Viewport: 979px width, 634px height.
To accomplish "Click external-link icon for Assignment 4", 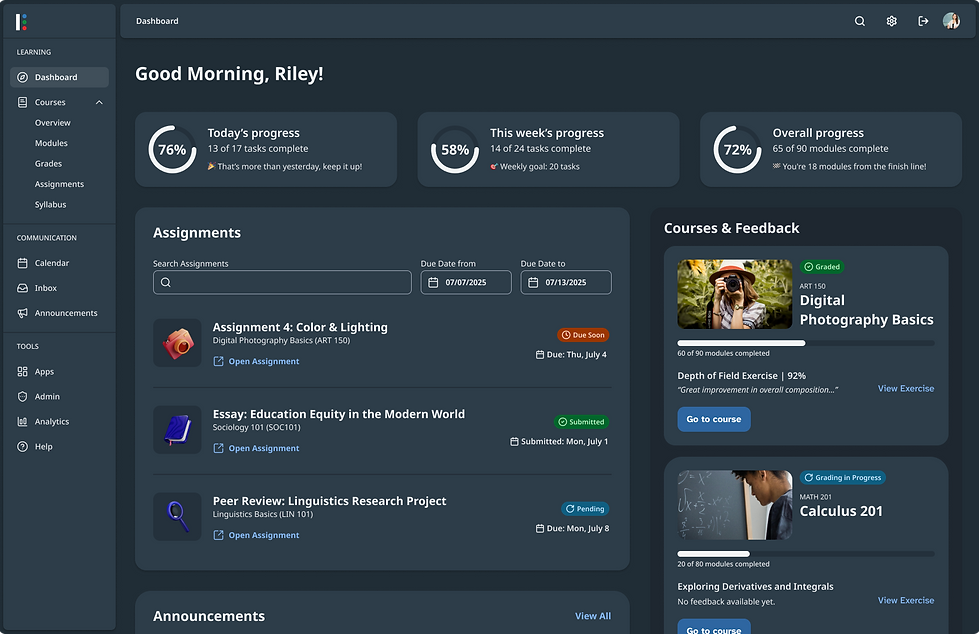I will (219, 361).
